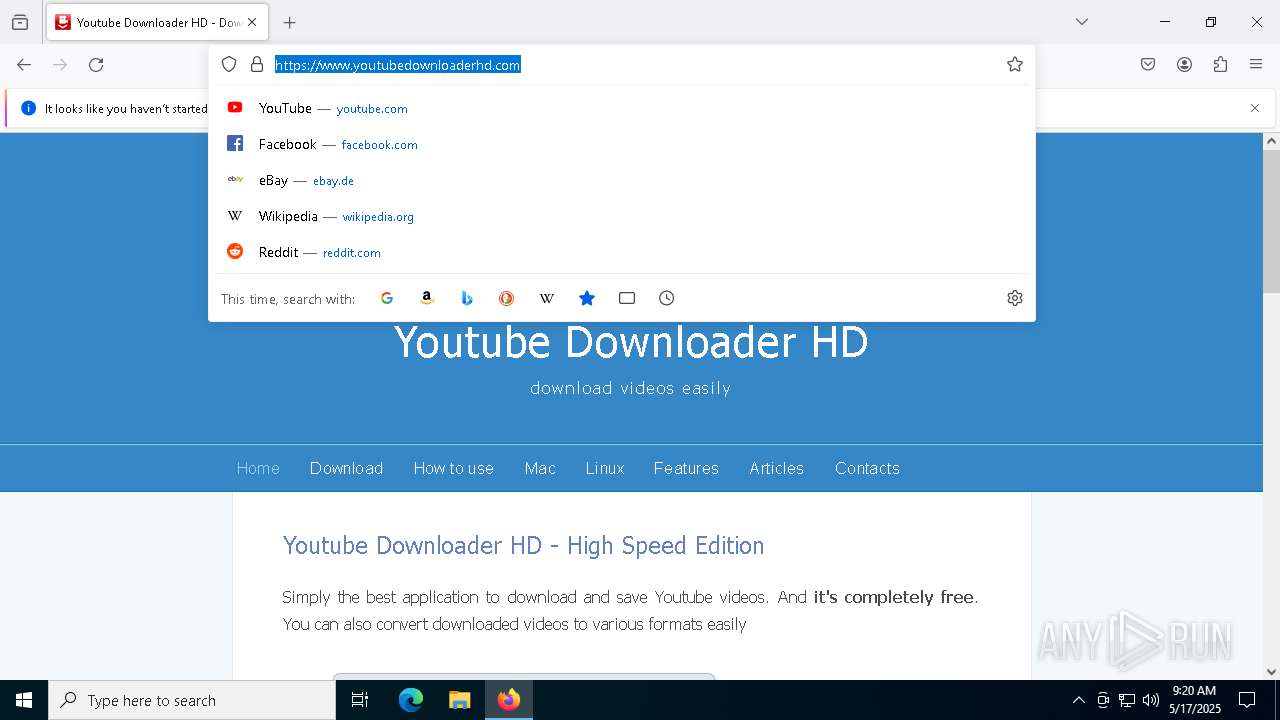Viewport: 1280px width, 720px height.
Task: Open the Articles menu item
Action: click(776, 468)
